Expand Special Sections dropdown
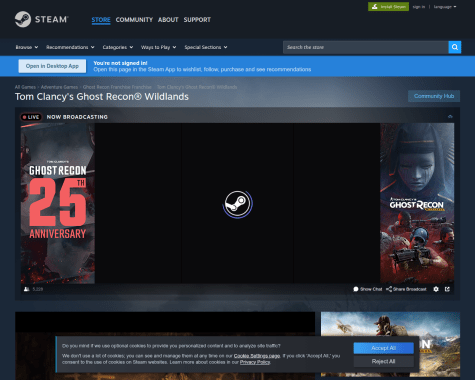The width and height of the screenshot is (475, 380). coord(206,47)
